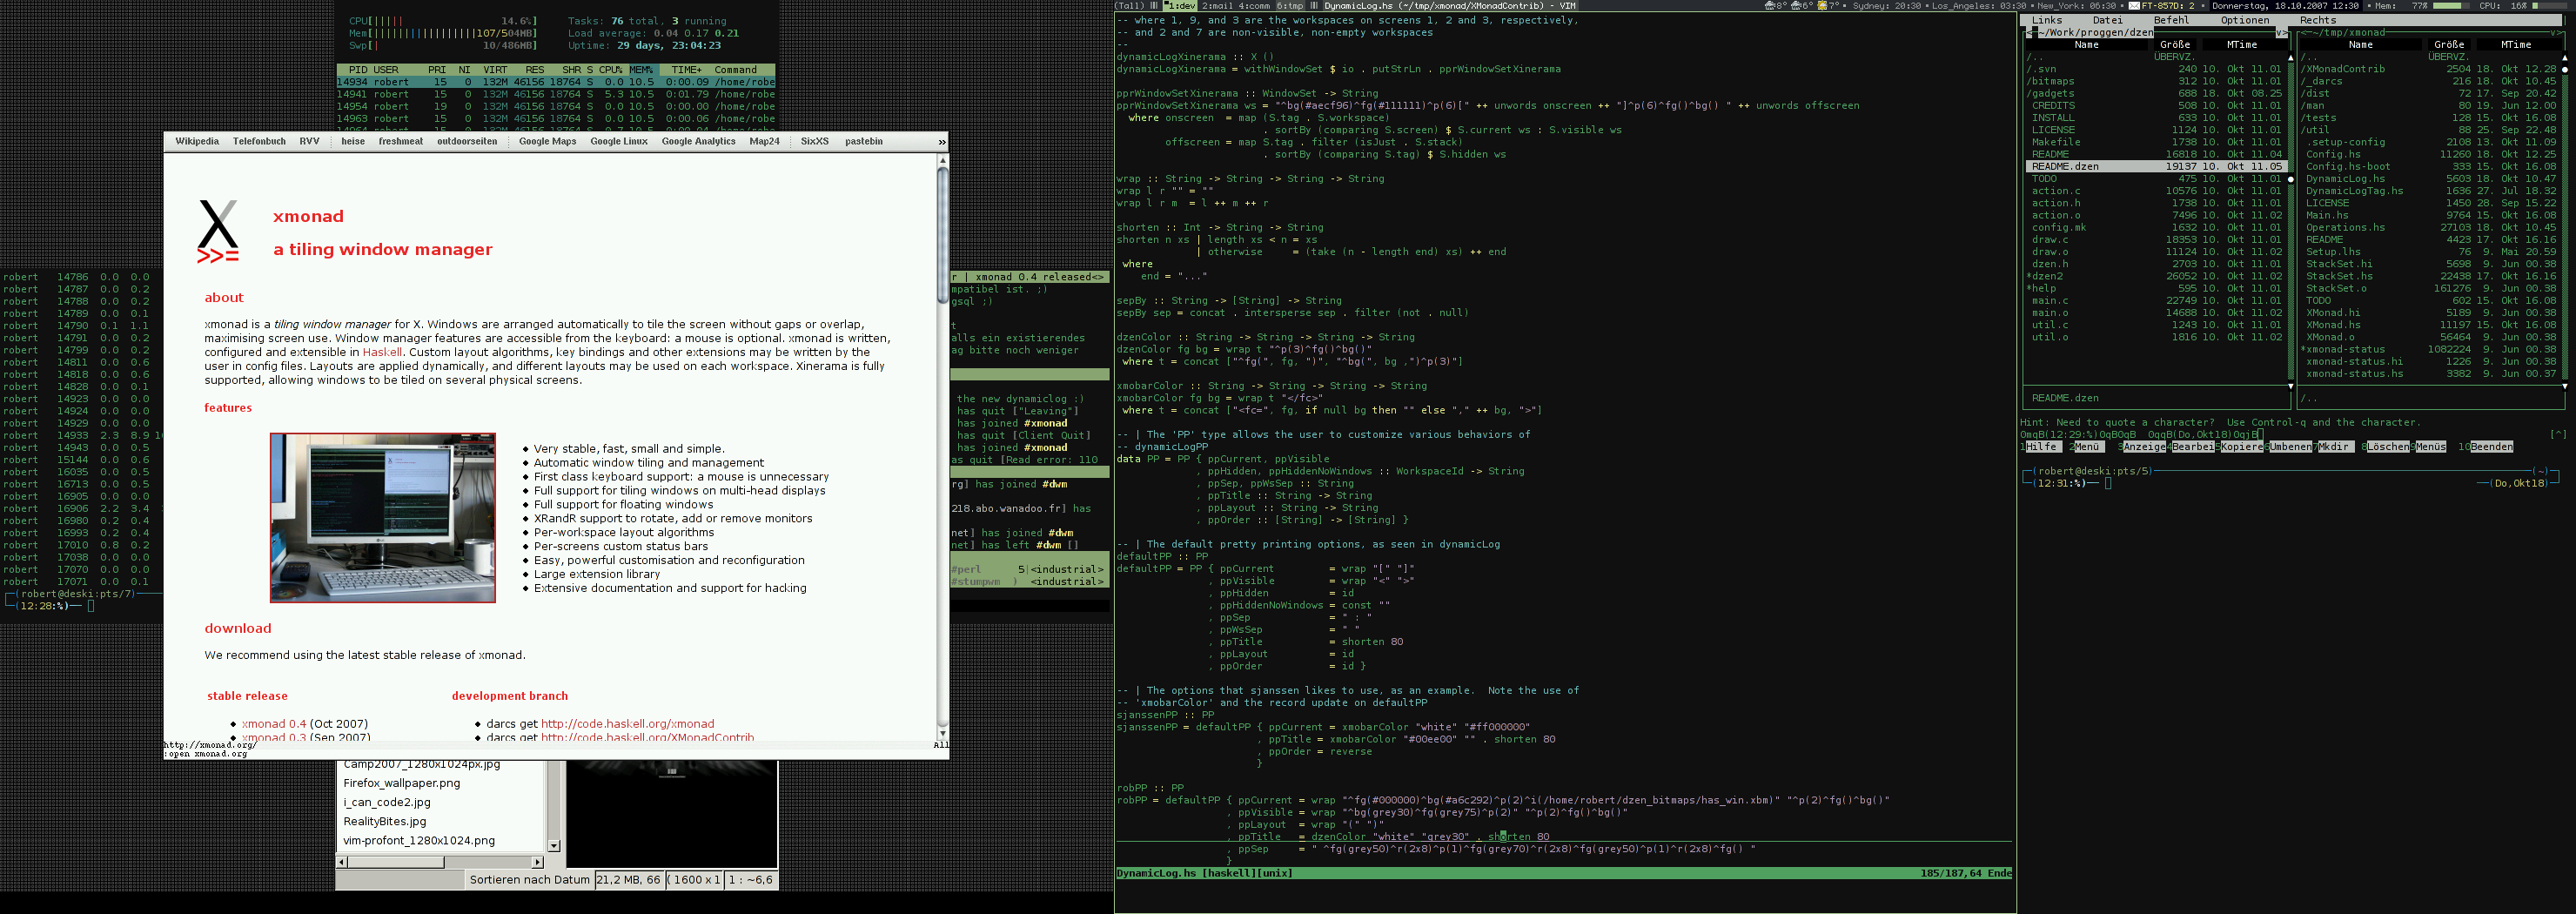Click the browser scrollbar down arrow
This screenshot has width=2576, height=914.
click(942, 733)
